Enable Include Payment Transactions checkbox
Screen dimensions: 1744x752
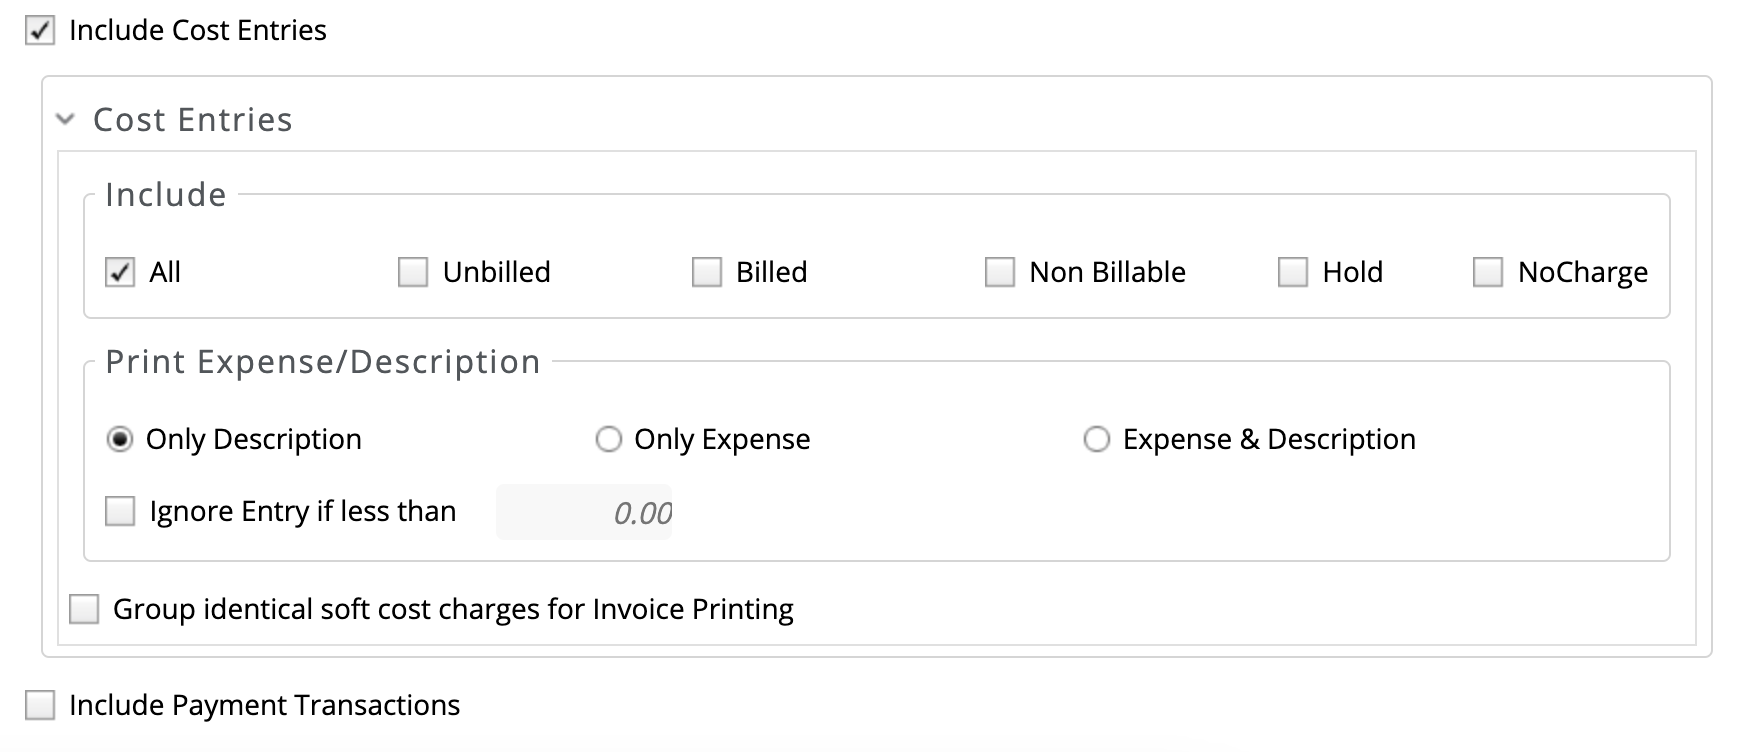[x=40, y=705]
